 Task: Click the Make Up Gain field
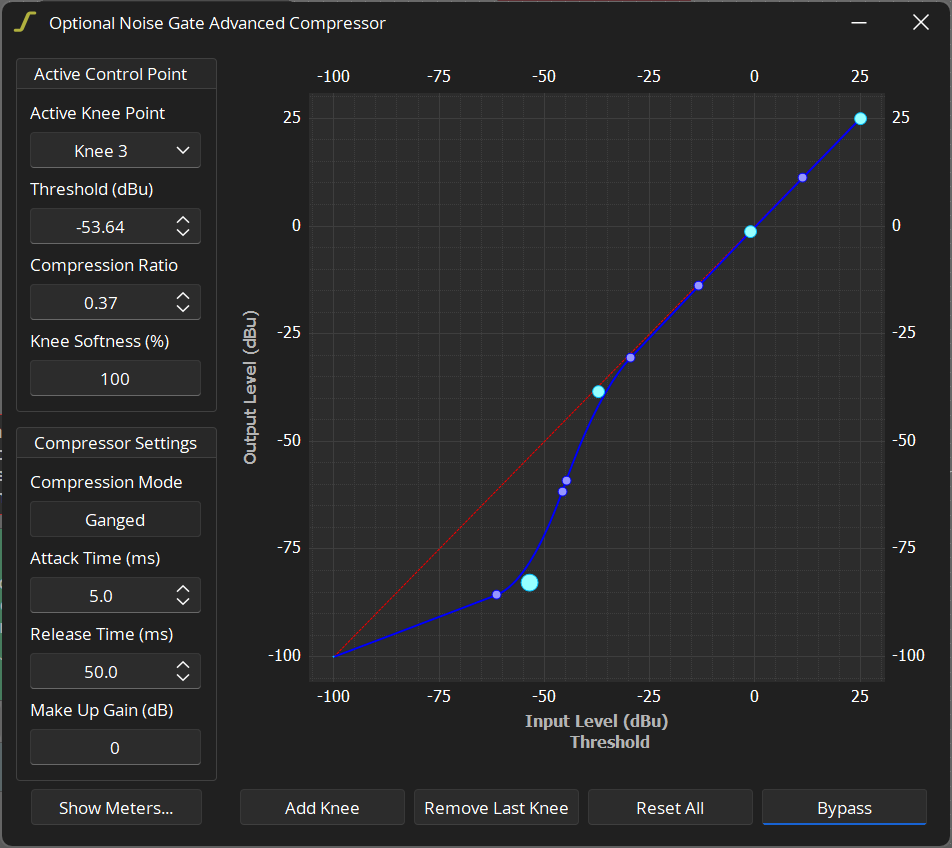[x=115, y=748]
